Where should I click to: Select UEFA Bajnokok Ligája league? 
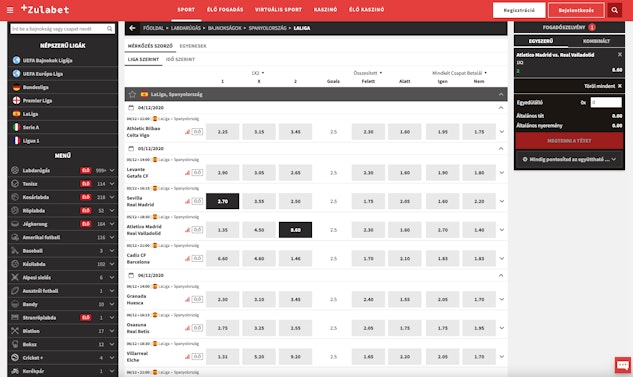coord(47,60)
